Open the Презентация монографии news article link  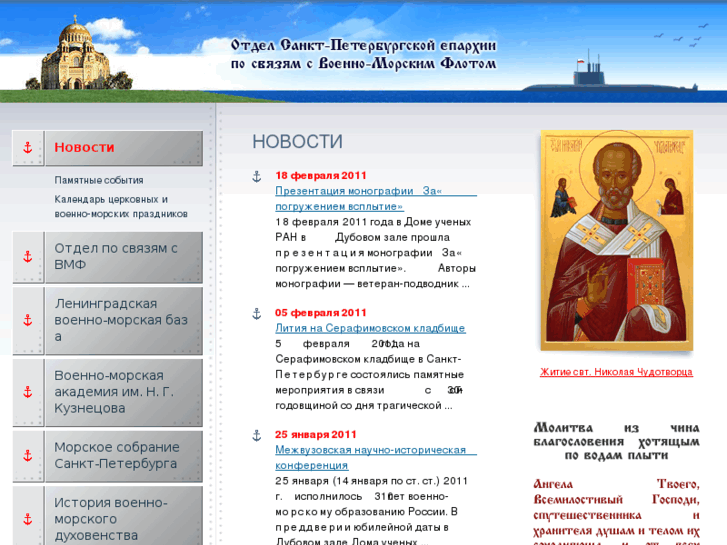376,199
